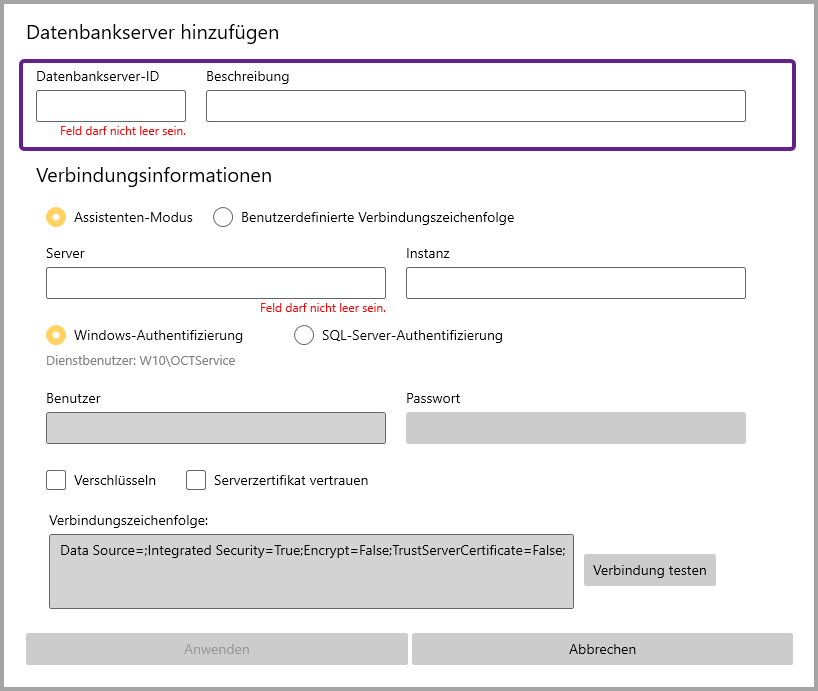Click the disabled Passwort field
The height and width of the screenshot is (691, 818).
pos(575,428)
